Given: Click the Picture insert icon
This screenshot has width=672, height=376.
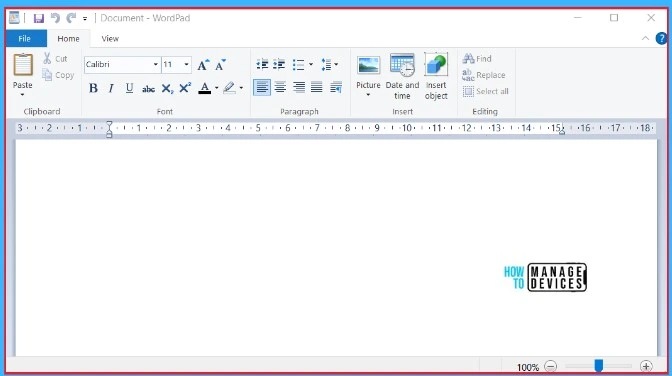Looking at the screenshot, I should coord(368,66).
